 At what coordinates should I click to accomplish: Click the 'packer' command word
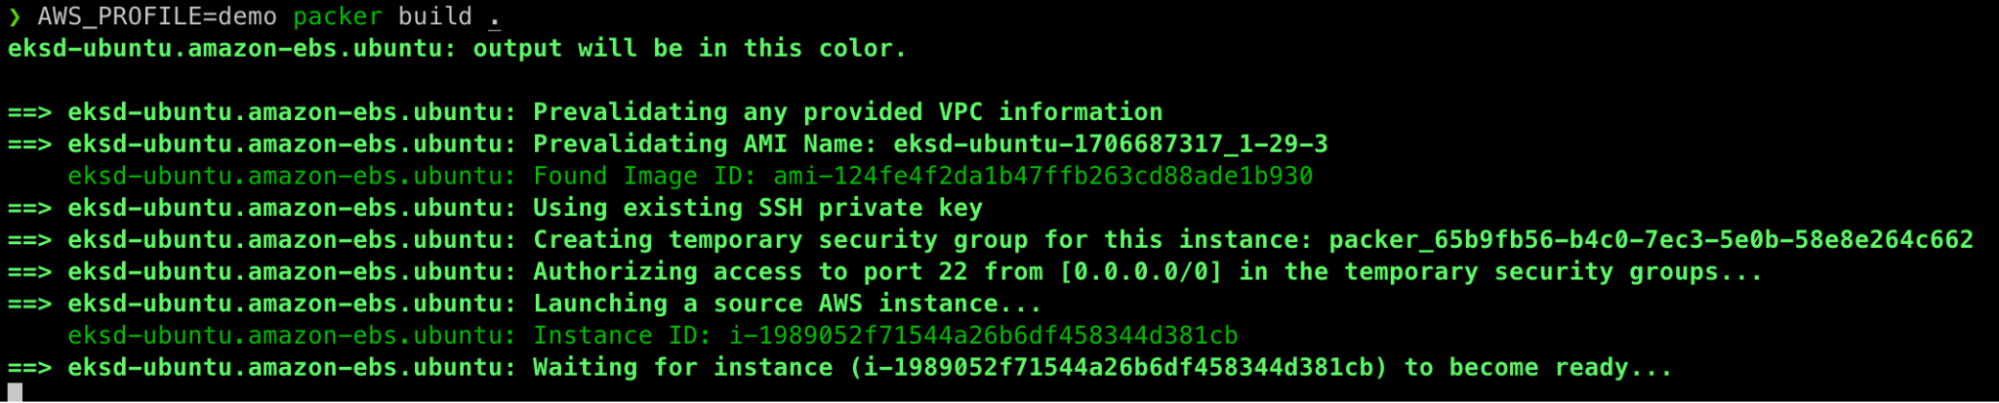[338, 17]
